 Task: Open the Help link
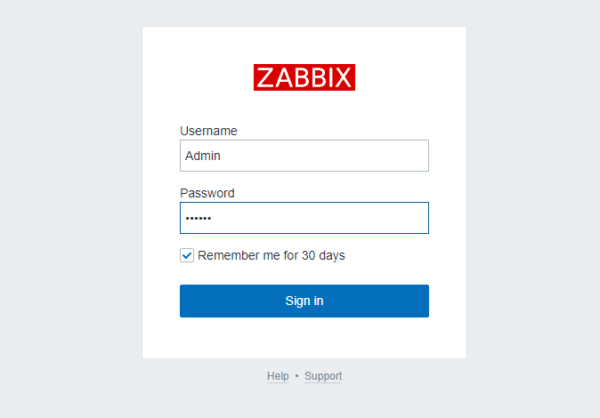point(278,376)
